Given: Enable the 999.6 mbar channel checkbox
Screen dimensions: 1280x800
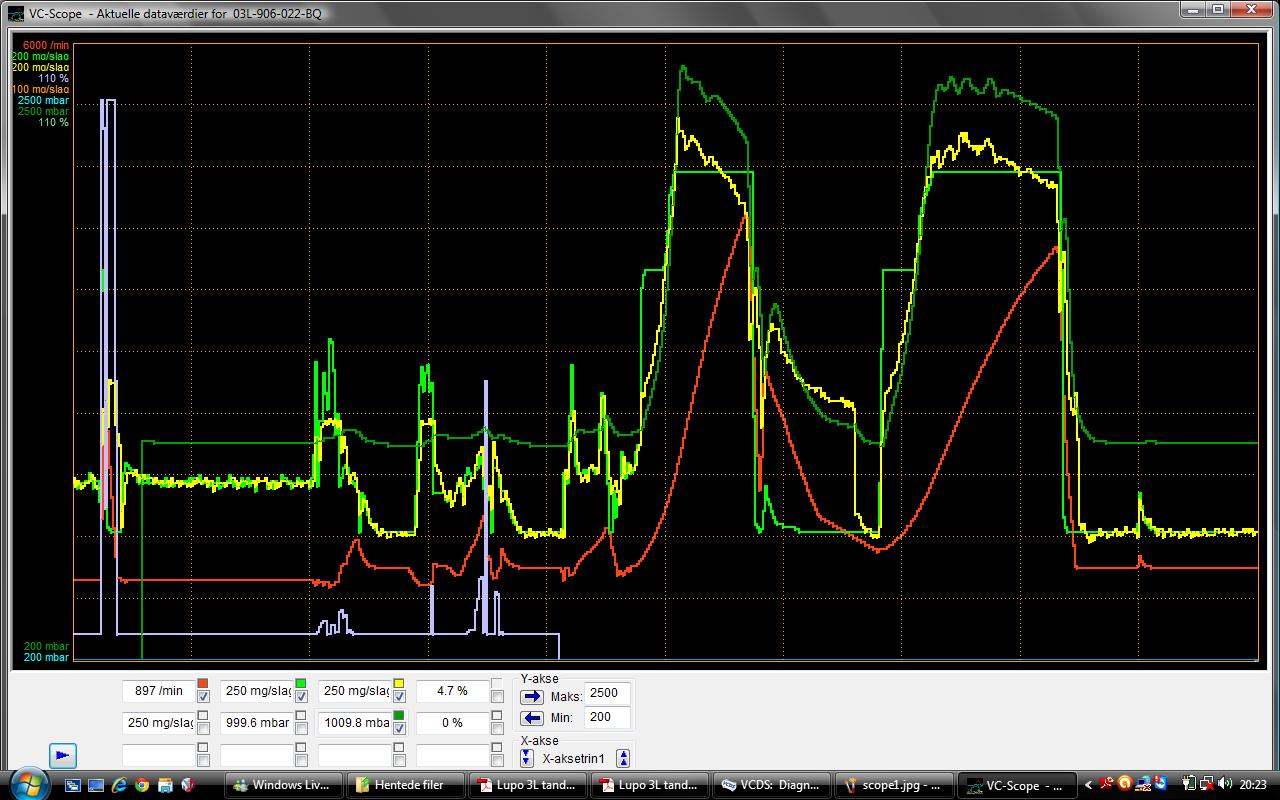Looking at the screenshot, I should pos(301,729).
